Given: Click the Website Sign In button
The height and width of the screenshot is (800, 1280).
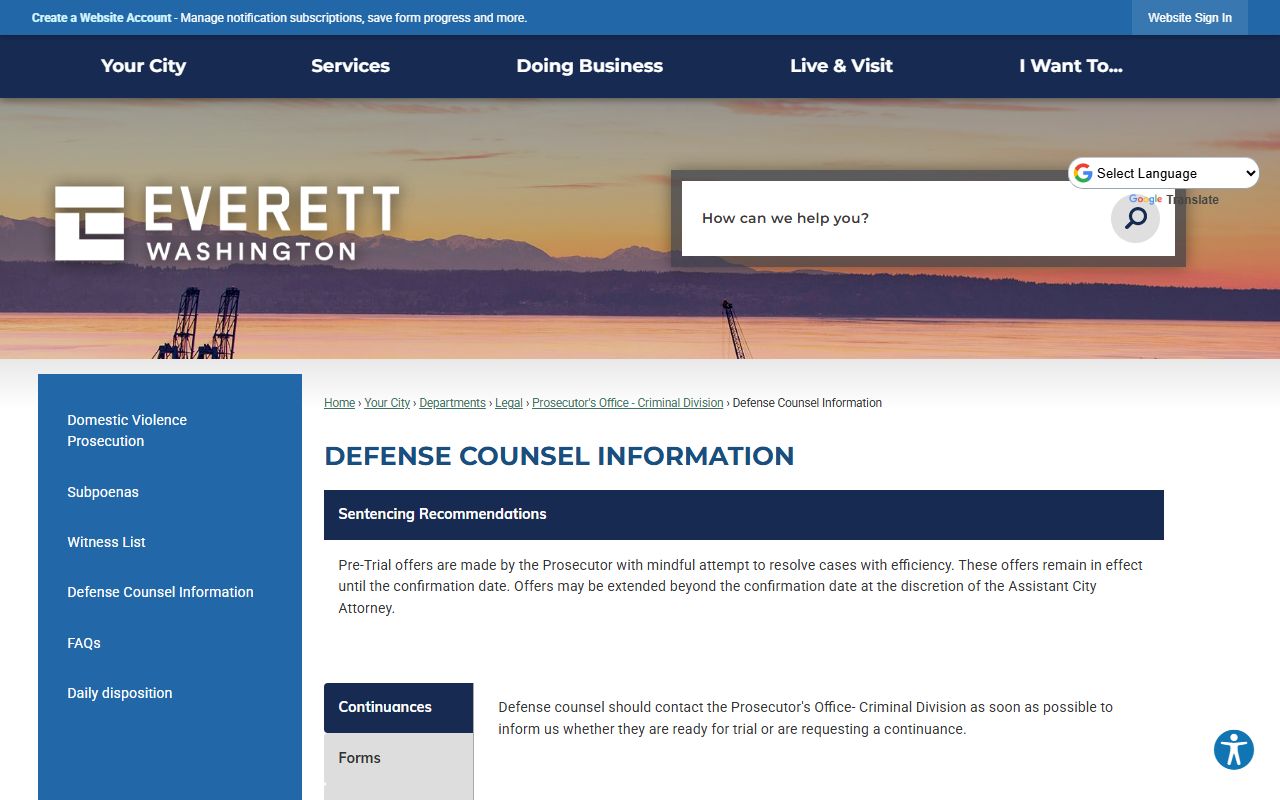Looking at the screenshot, I should (x=1189, y=18).
